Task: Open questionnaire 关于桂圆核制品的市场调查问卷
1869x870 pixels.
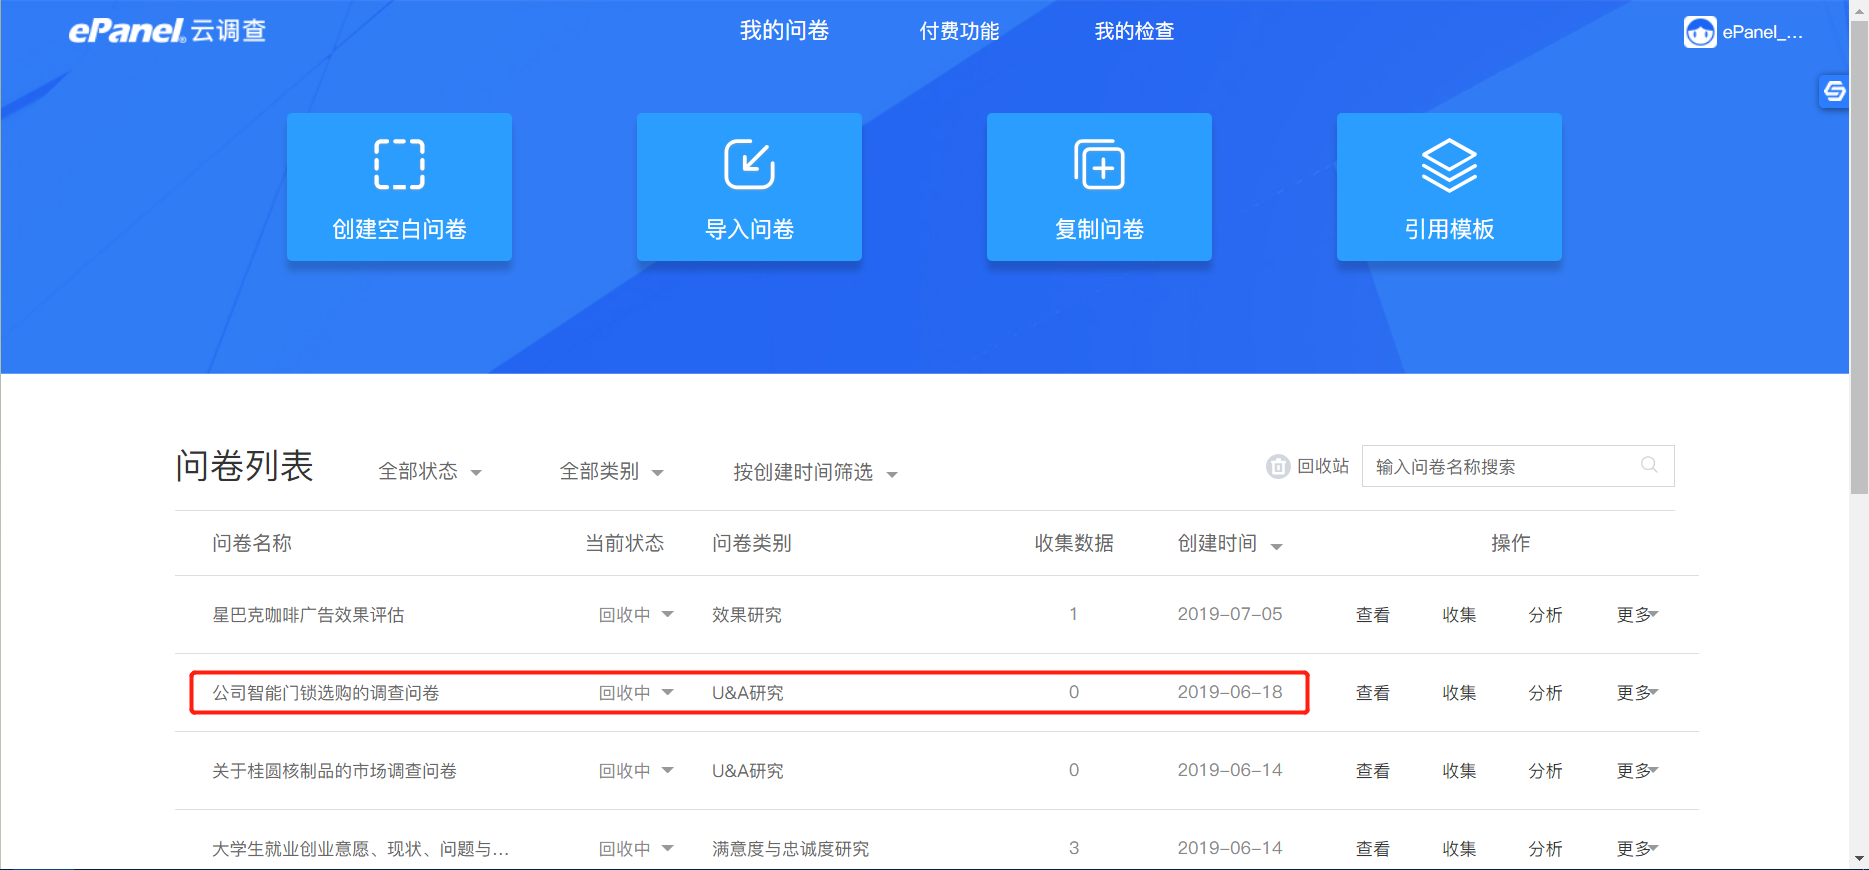Action: pos(334,771)
